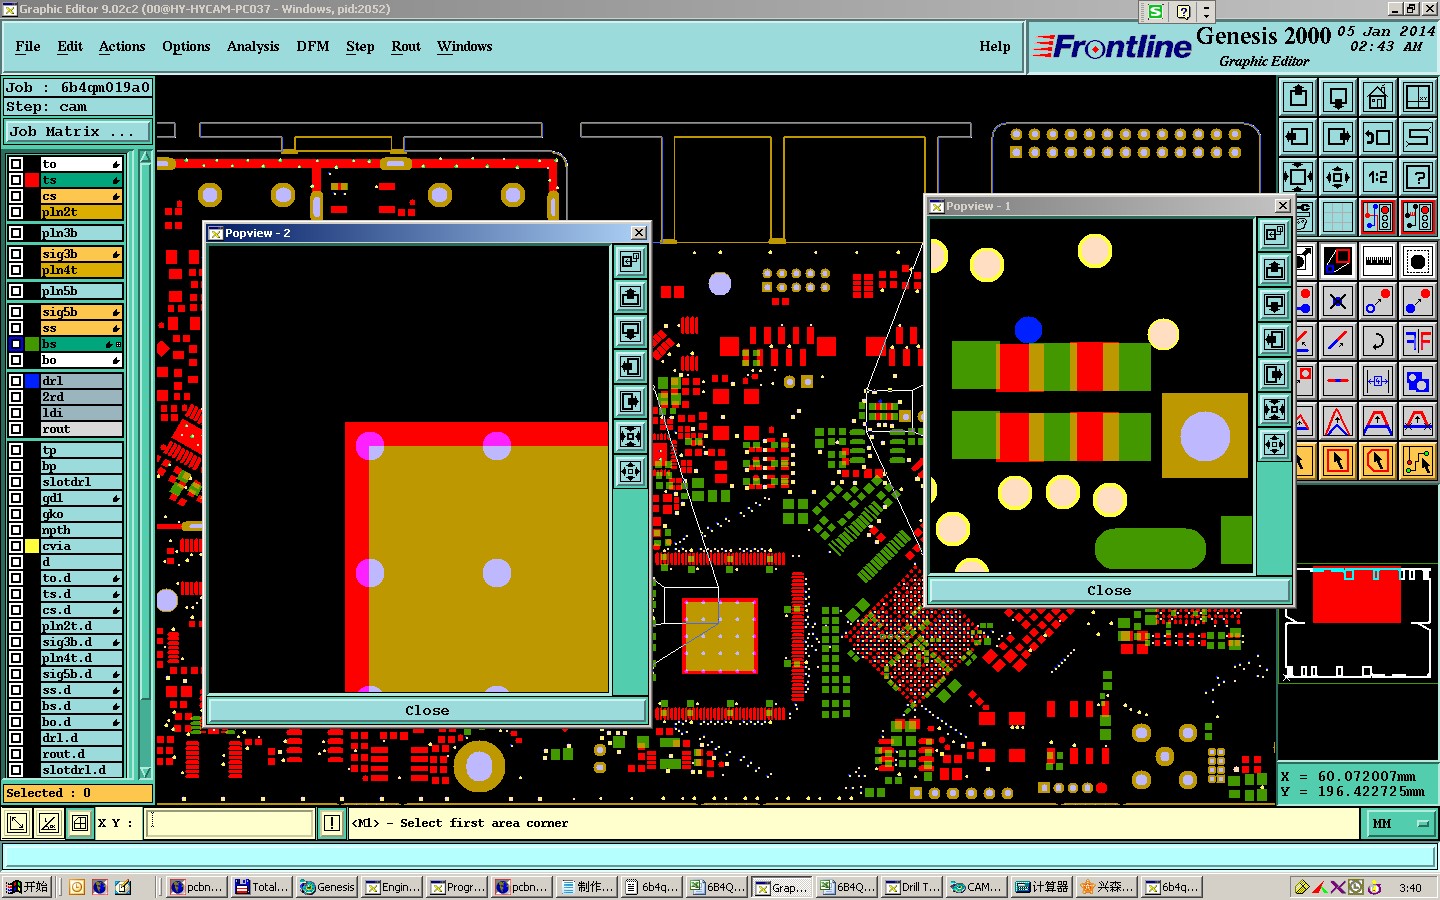Click the question mark help icon in toolbar
The image size is (1440, 900).
1418,177
